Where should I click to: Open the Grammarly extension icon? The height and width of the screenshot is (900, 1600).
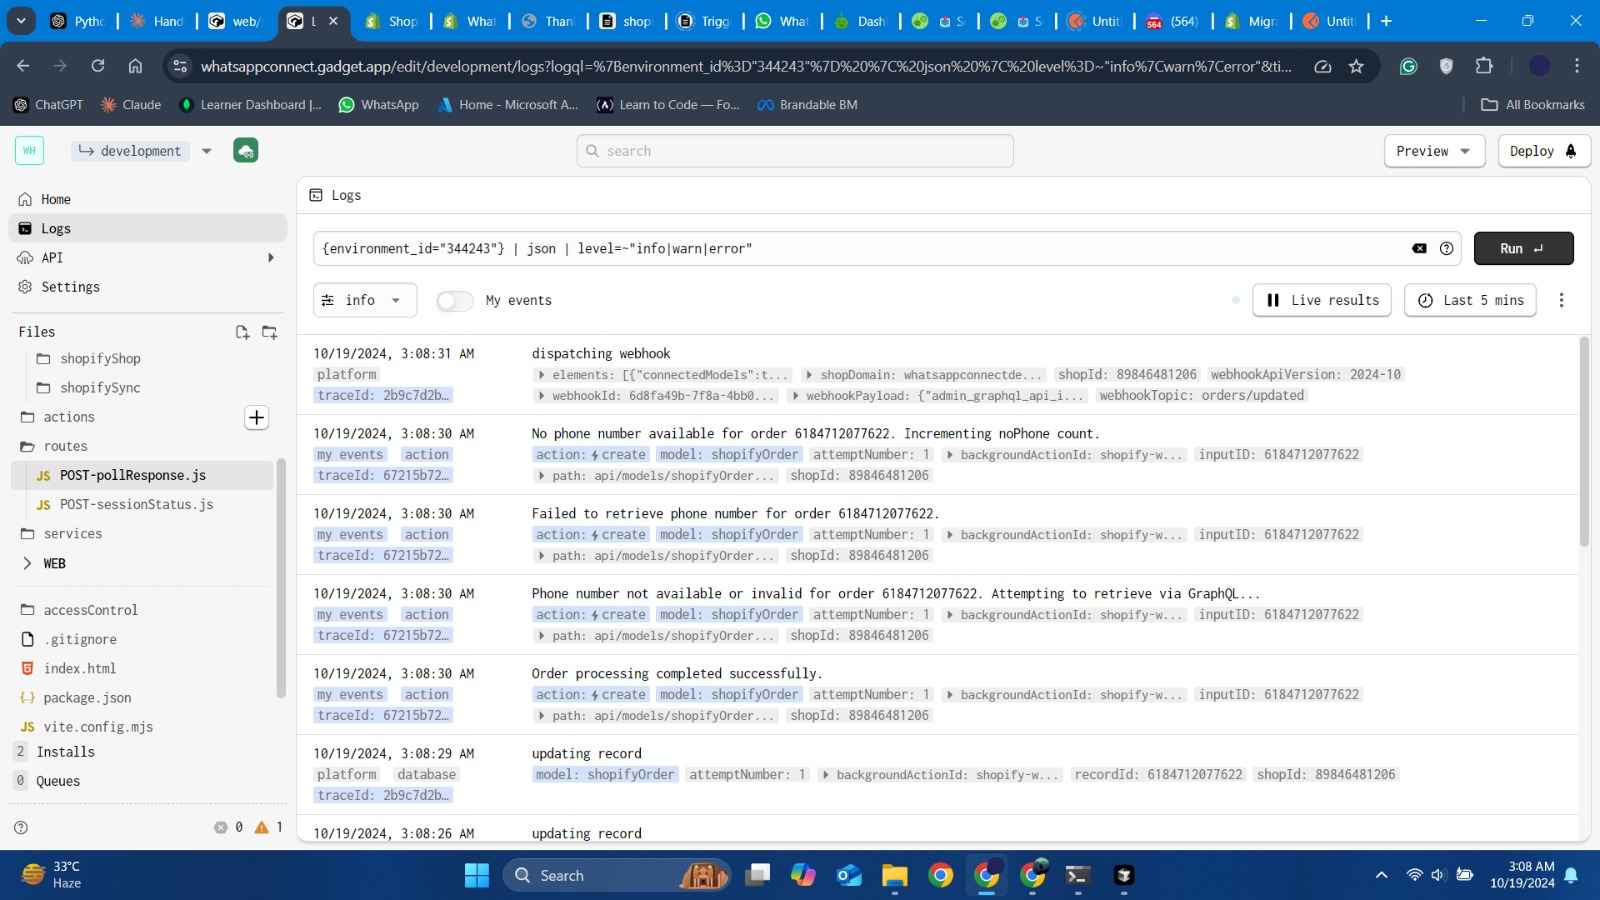[1408, 66]
